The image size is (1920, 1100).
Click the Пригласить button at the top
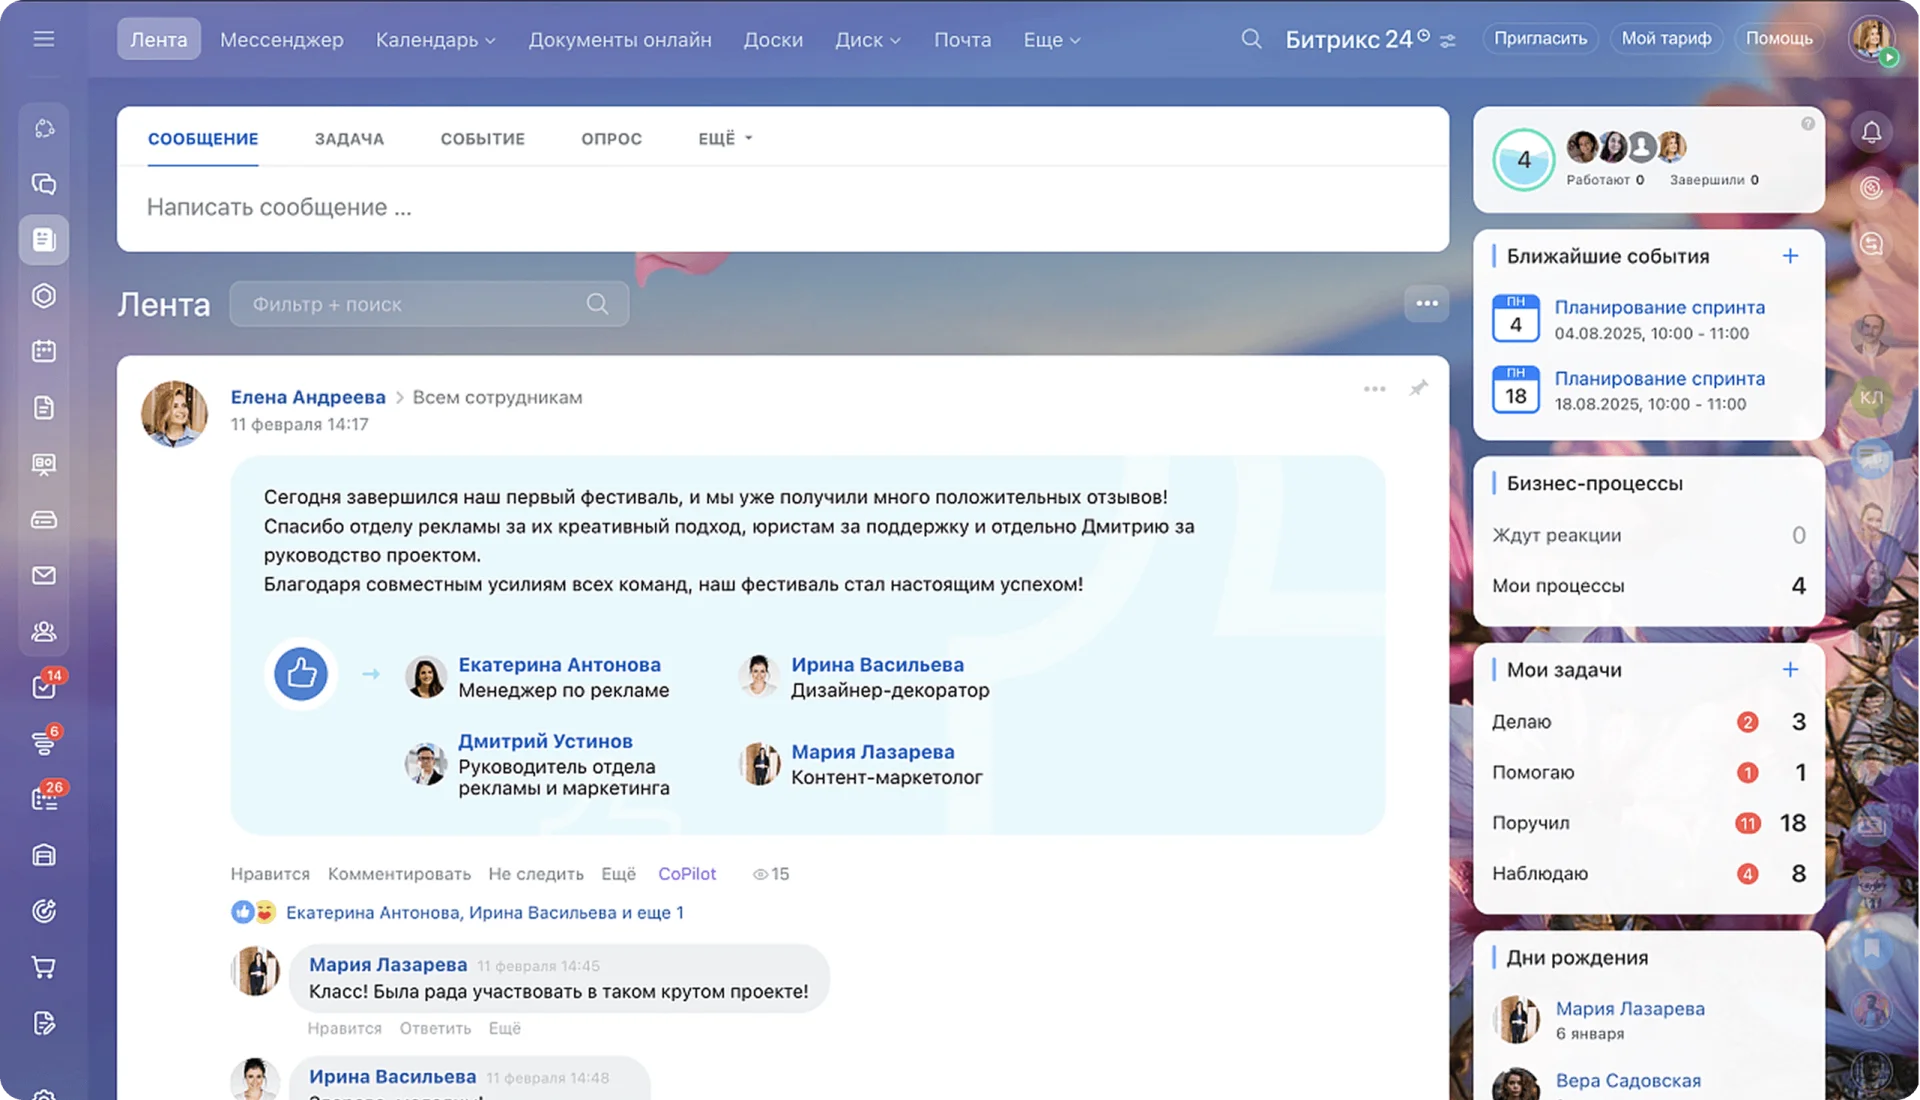coord(1540,38)
